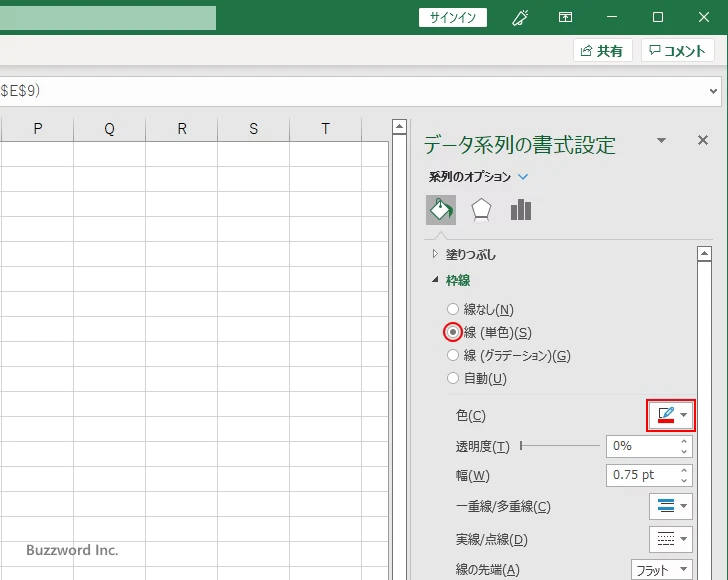Click the 透明度 slider track

[x=560, y=446]
